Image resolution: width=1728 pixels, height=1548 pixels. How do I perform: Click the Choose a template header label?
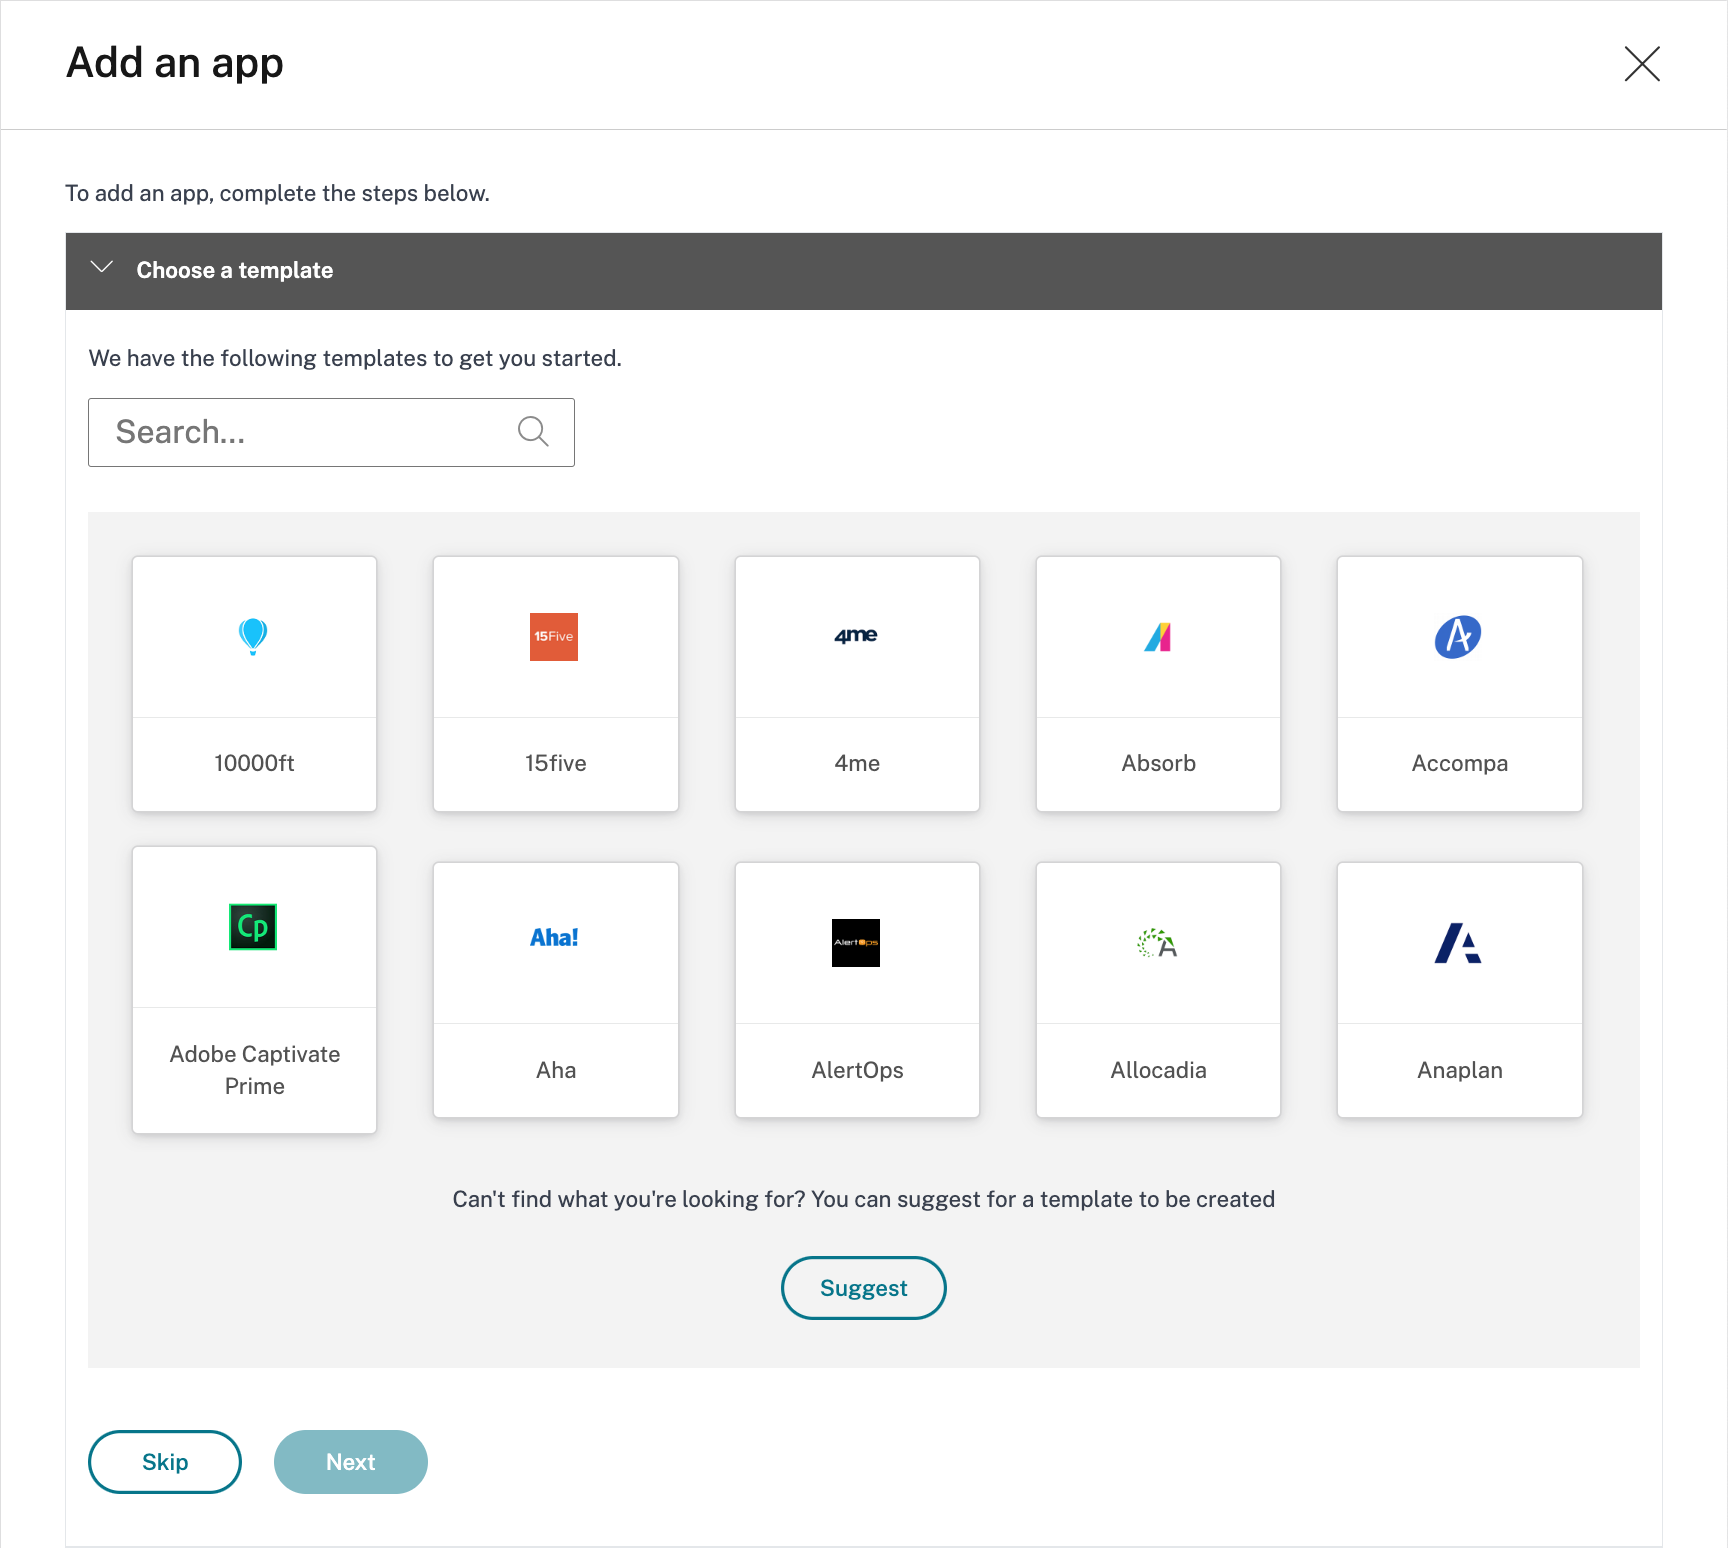[235, 270]
